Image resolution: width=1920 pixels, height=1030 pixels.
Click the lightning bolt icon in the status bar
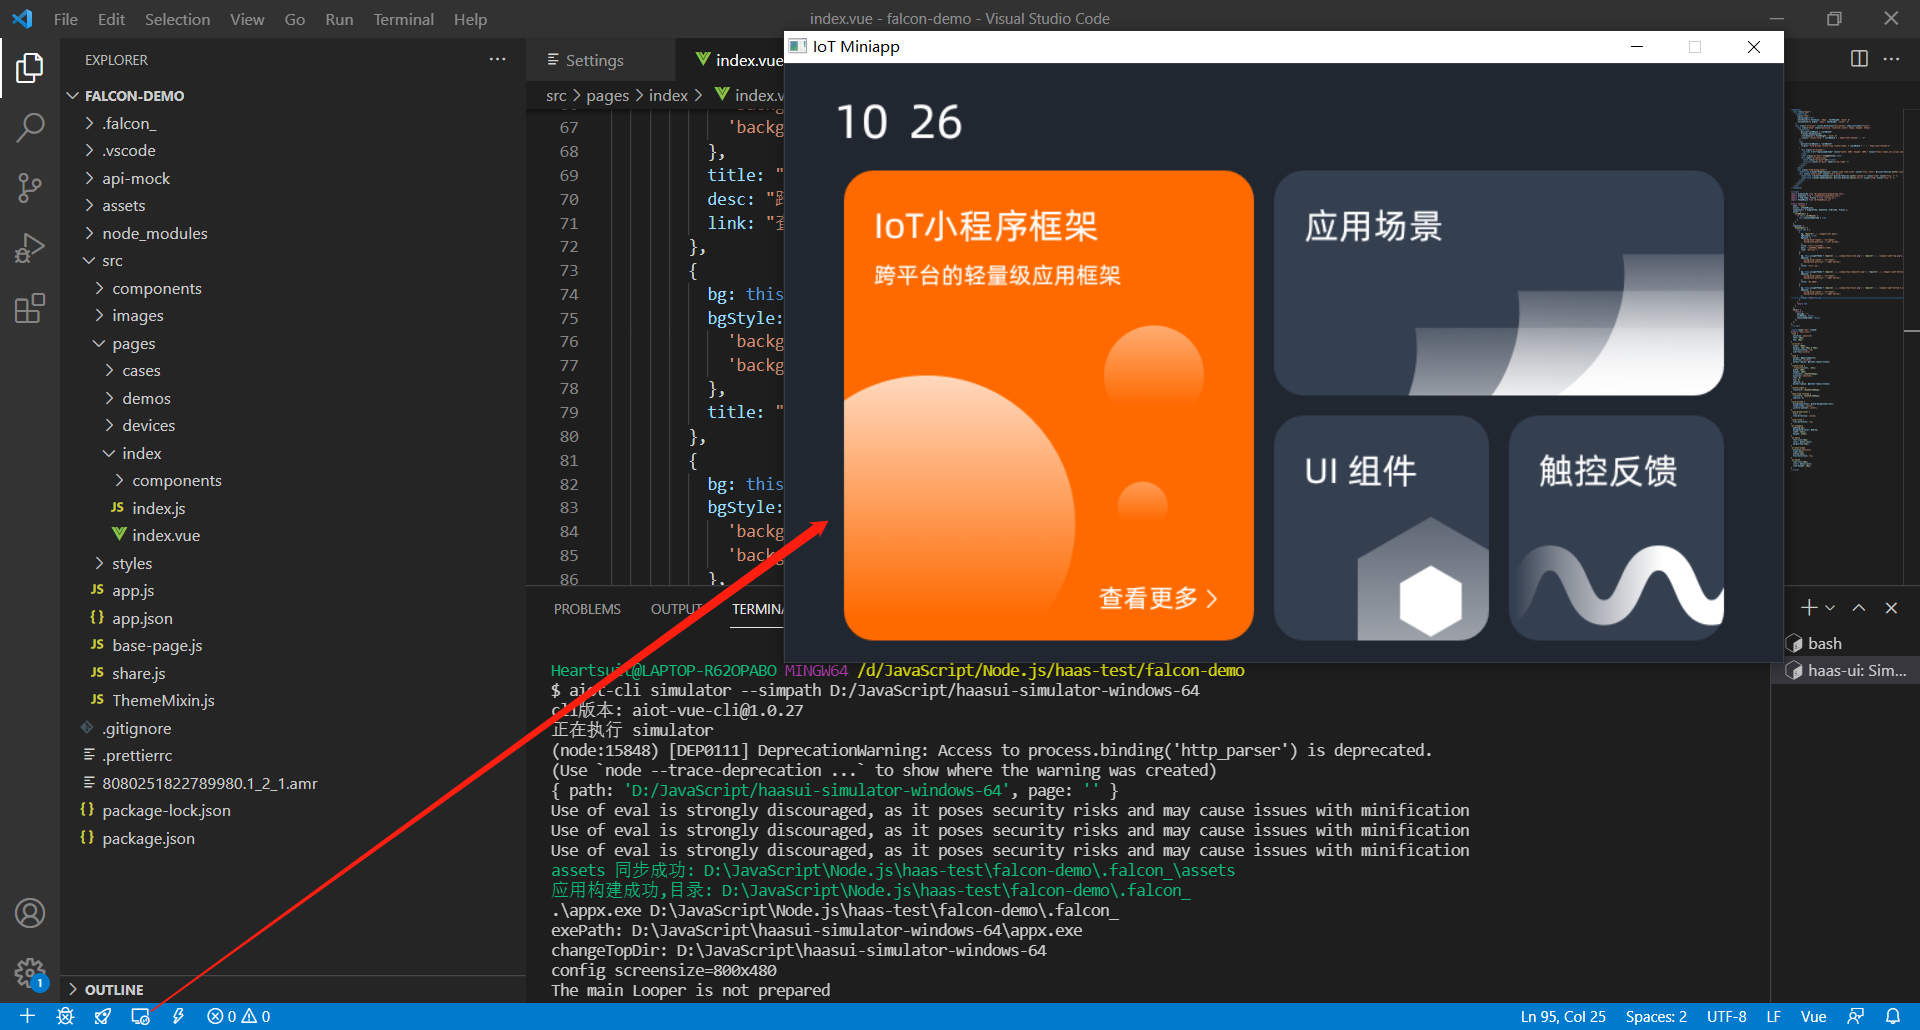point(178,1016)
